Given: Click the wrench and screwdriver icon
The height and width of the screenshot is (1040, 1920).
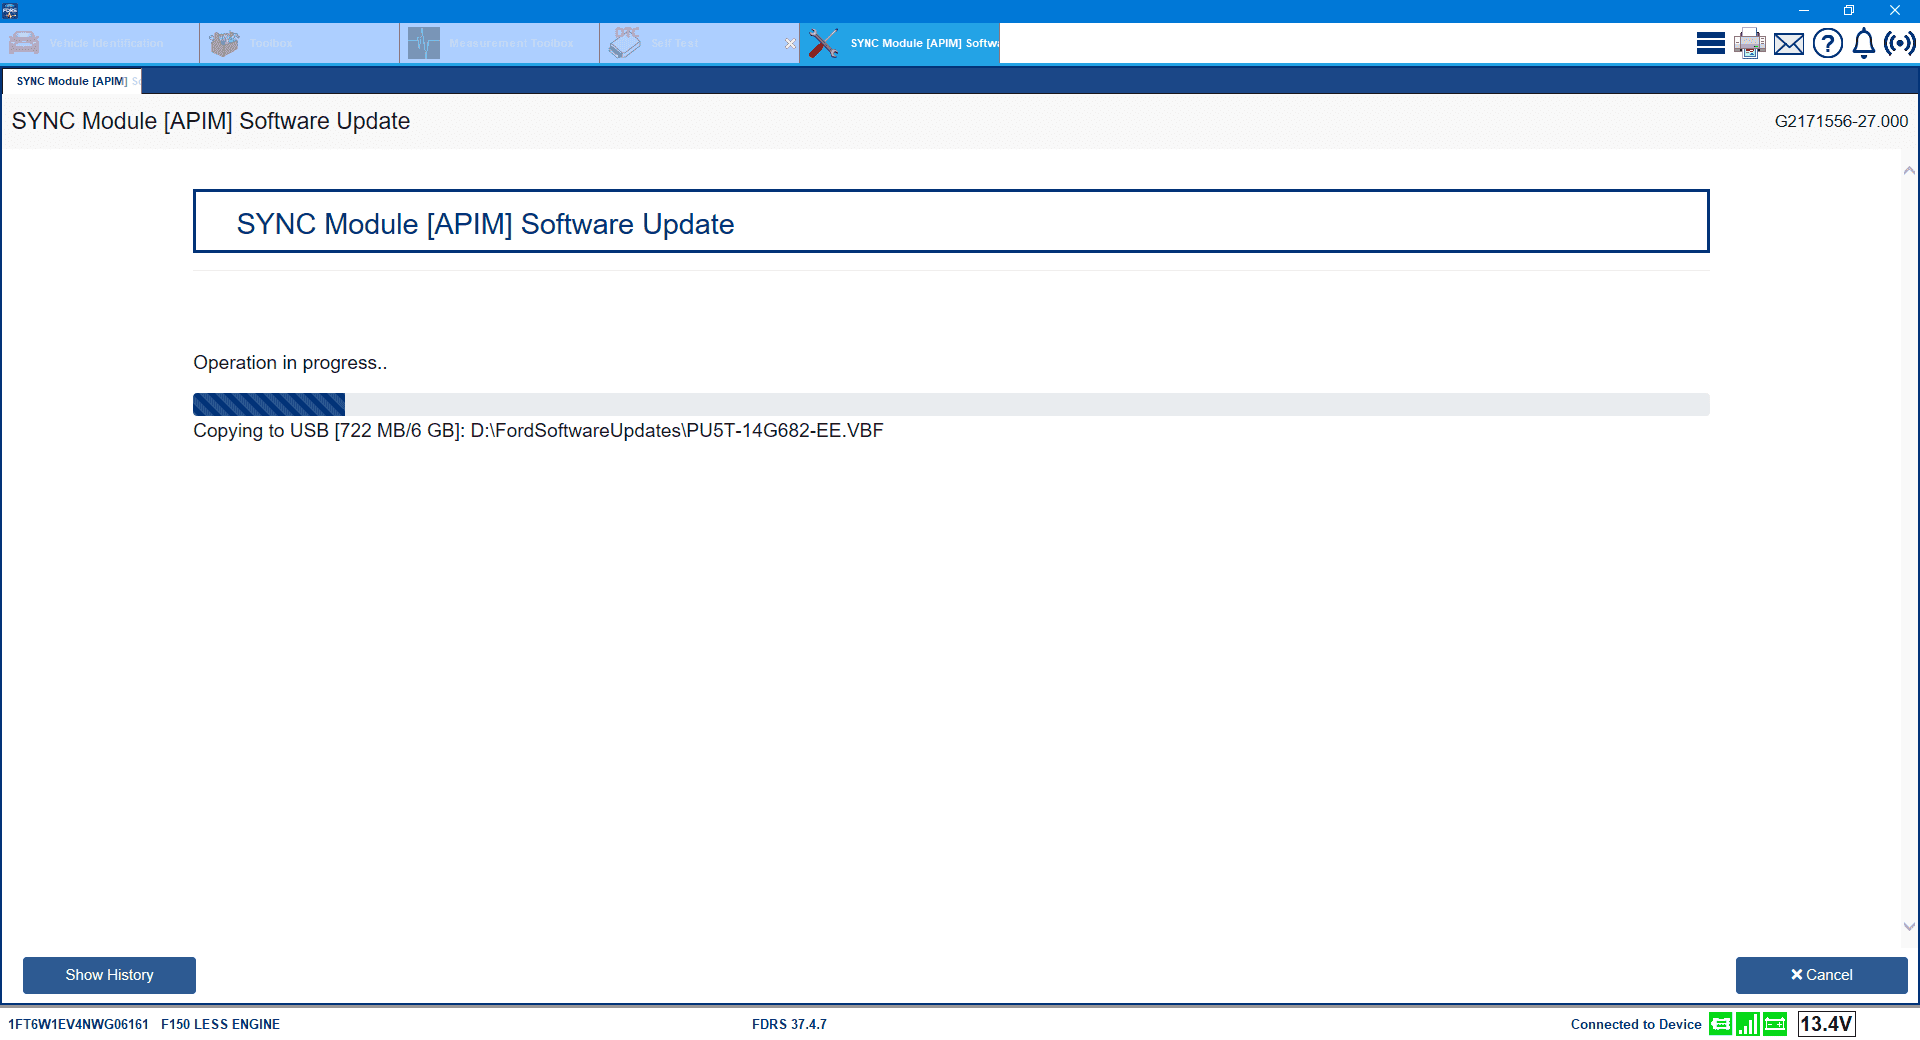Looking at the screenshot, I should pos(823,43).
